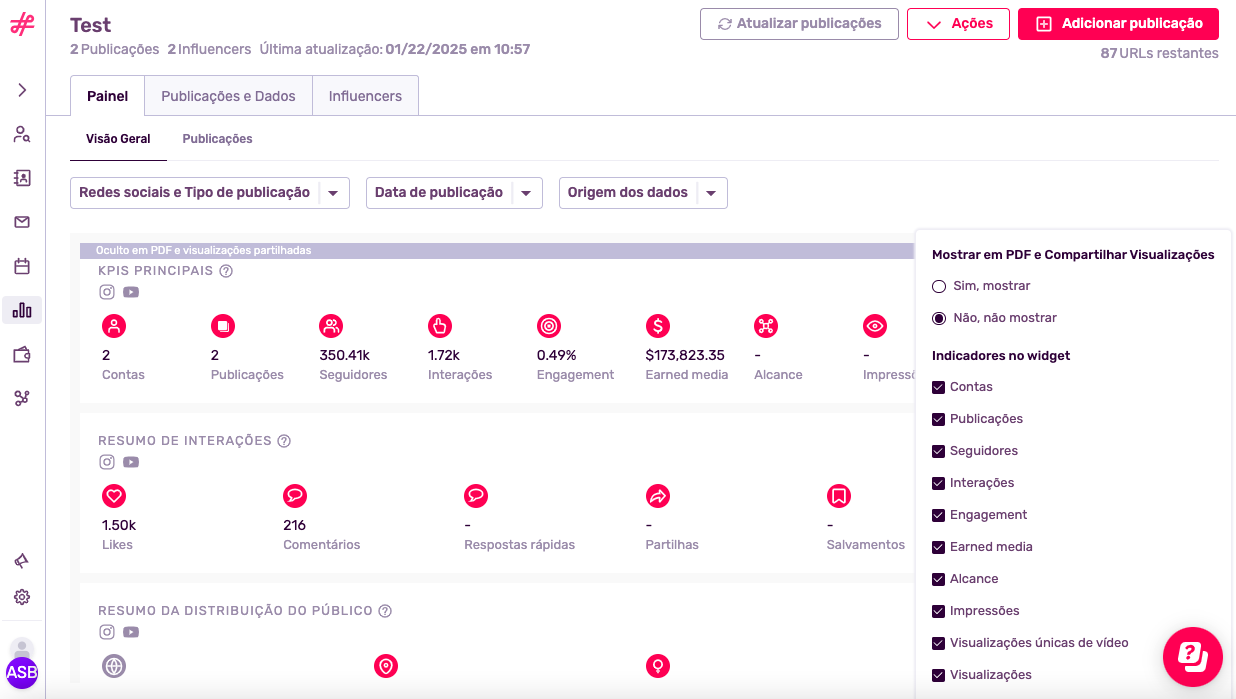Open the mail envelope sidebar icon

click(x=22, y=222)
